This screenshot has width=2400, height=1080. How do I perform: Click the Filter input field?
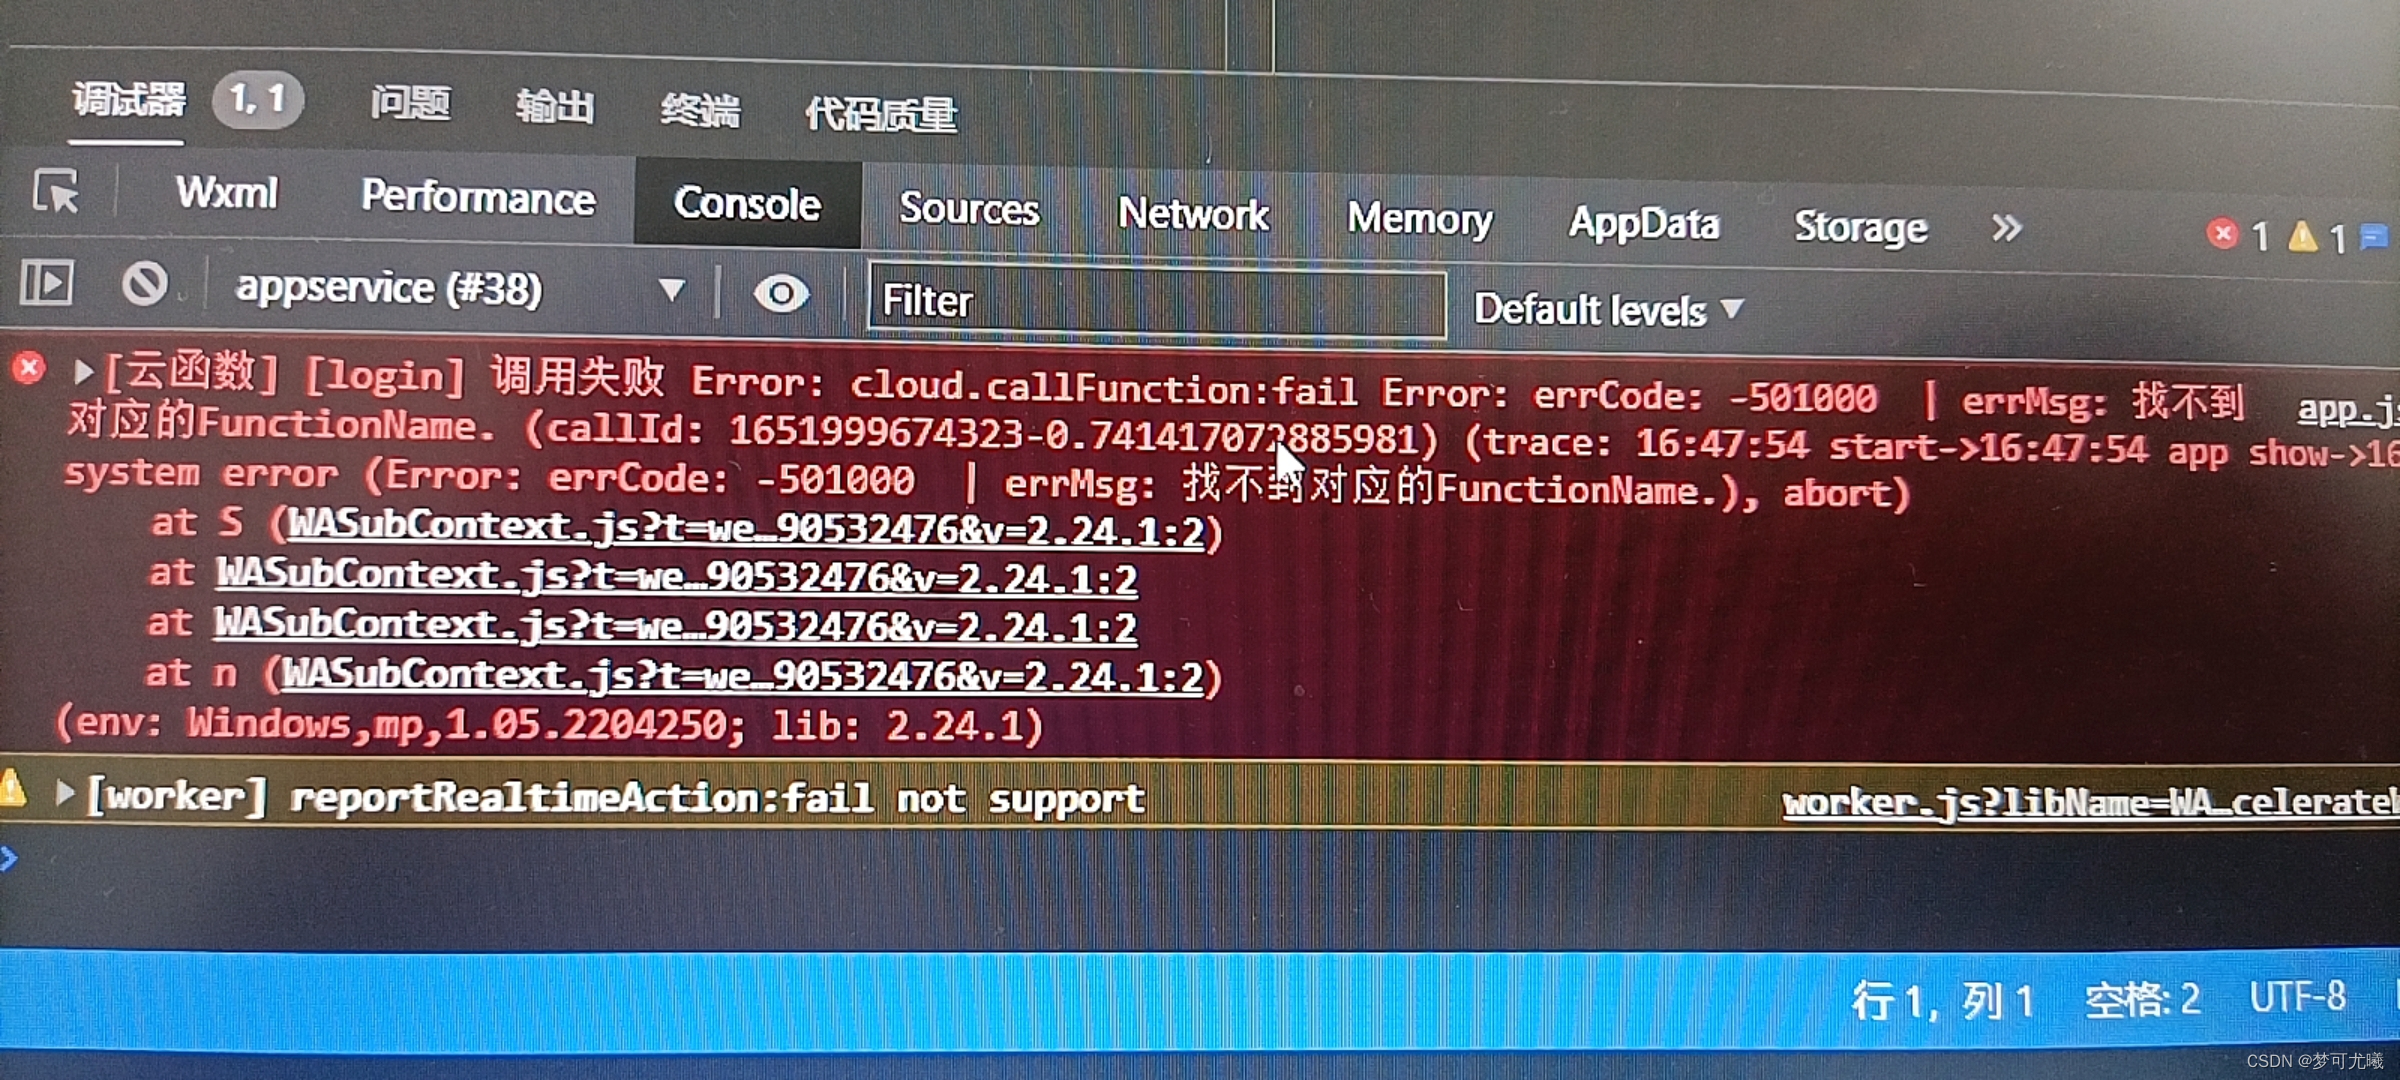pos(1157,301)
